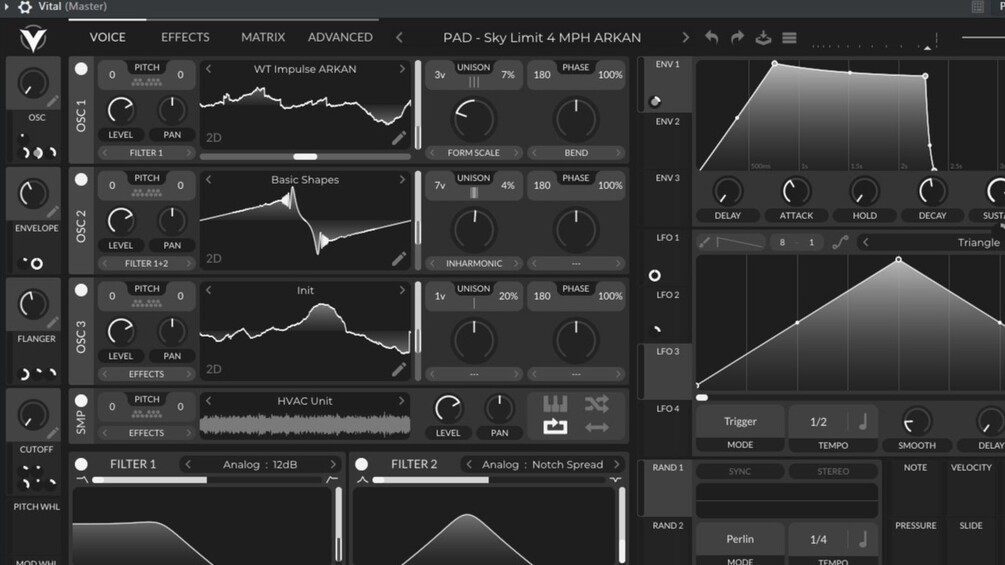Go to next preset arrow

pos(685,37)
